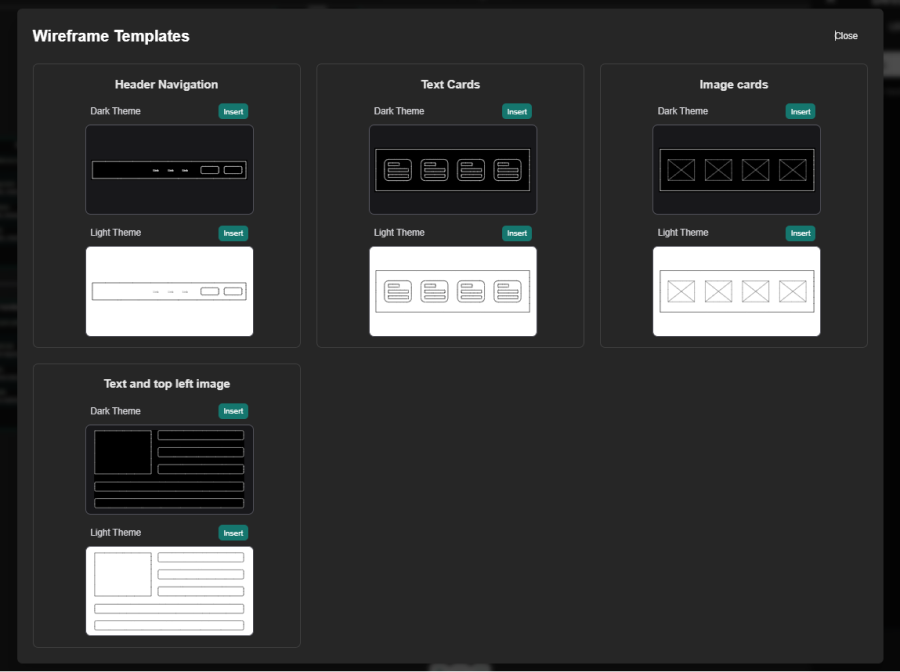Insert the light theme Image cards template
Screen dimensions: 900x672
point(800,233)
